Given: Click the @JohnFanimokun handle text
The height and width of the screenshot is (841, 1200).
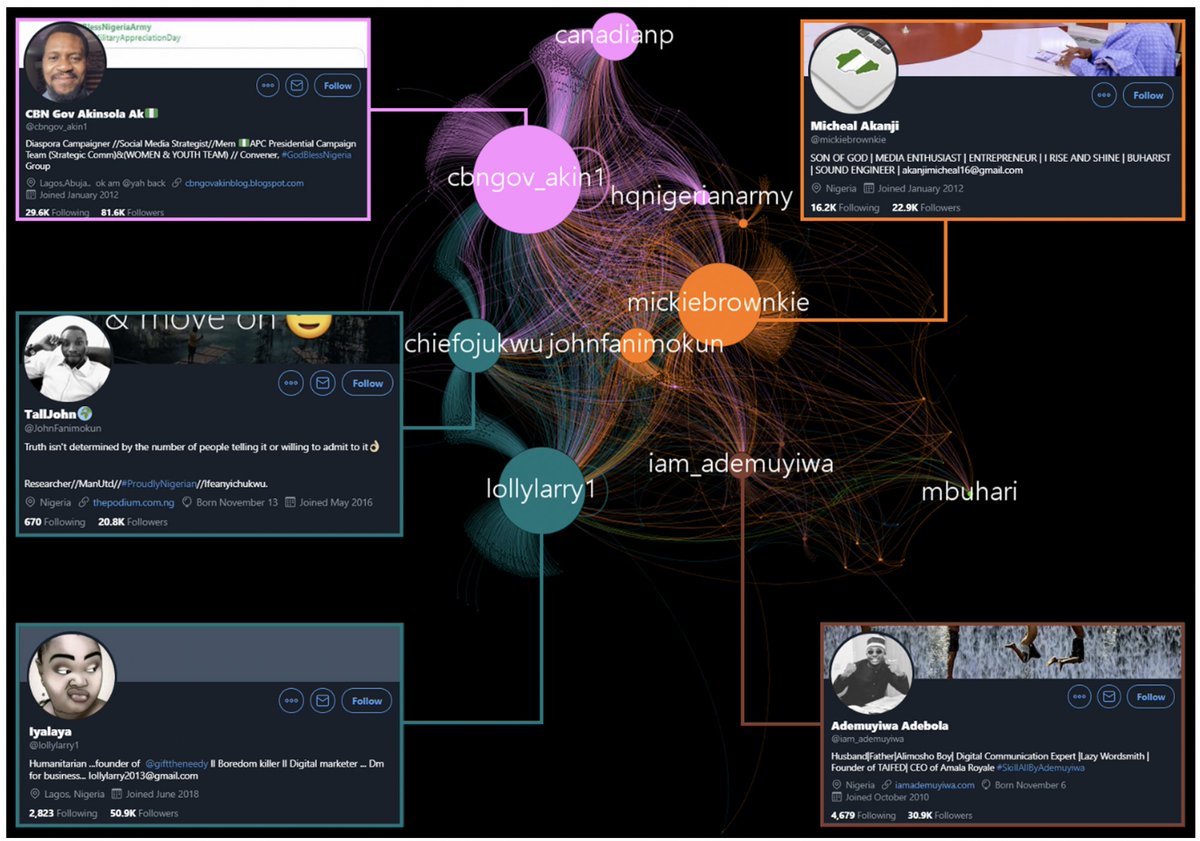Looking at the screenshot, I should pos(63,427).
